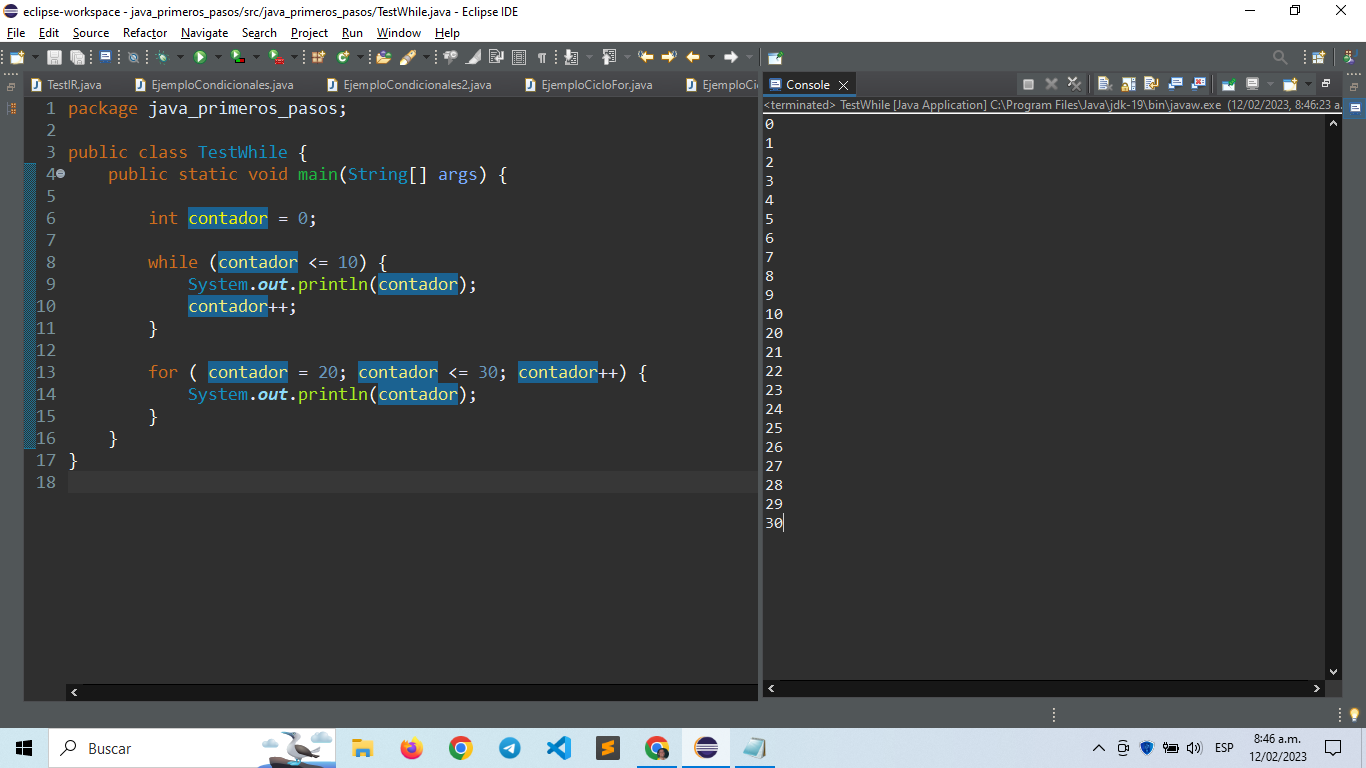Click the ESP language indicator
Viewport: 1366px width, 768px height.
pos(1224,748)
